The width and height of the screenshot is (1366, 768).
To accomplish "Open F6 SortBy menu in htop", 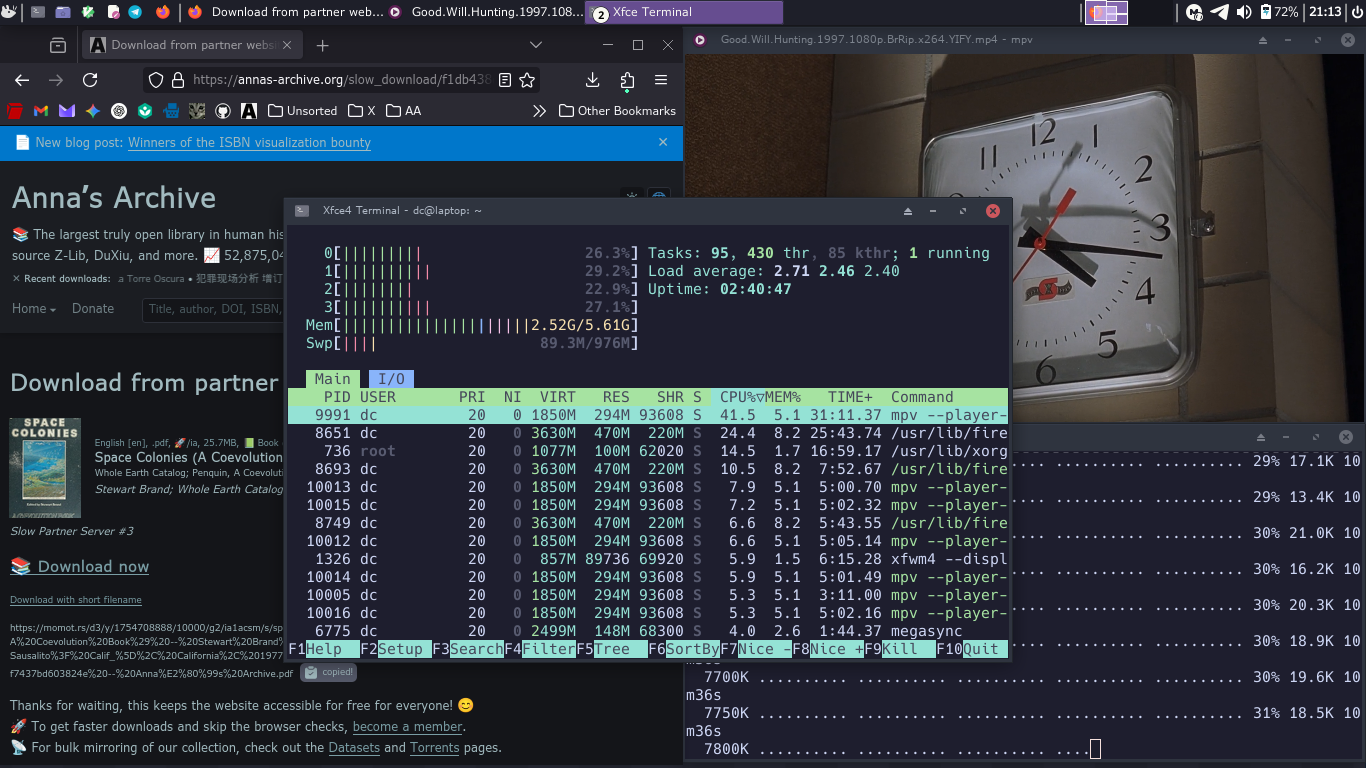I will (684, 649).
